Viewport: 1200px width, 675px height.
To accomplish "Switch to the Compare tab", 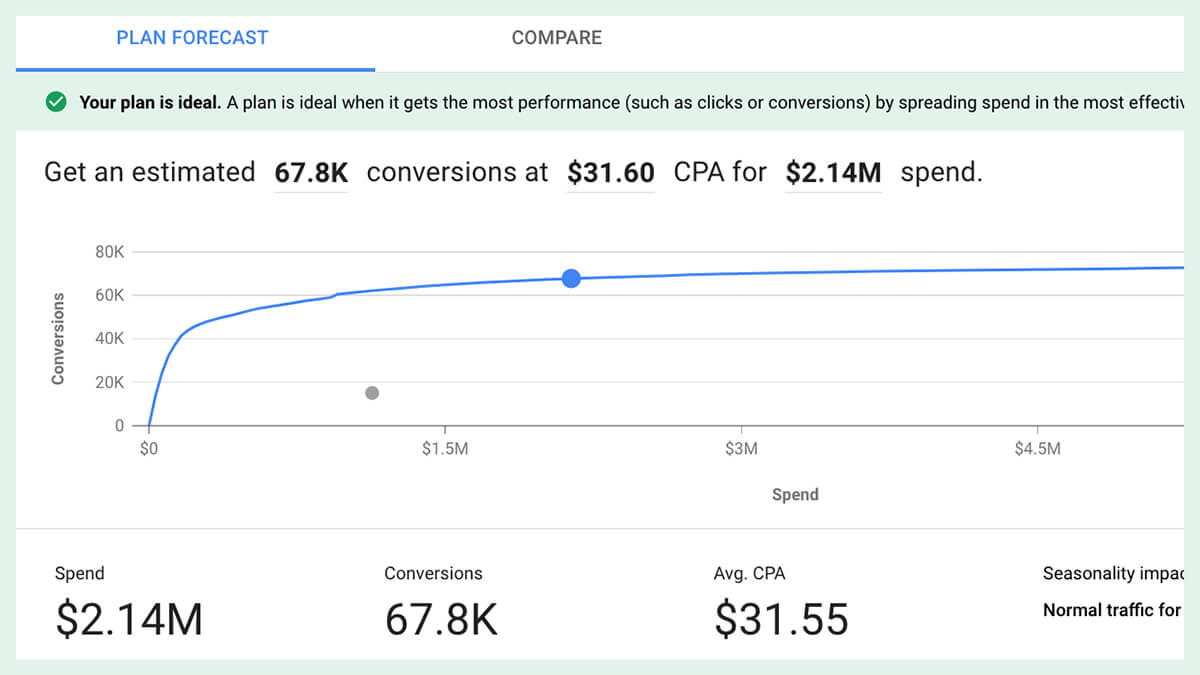I will pos(556,37).
